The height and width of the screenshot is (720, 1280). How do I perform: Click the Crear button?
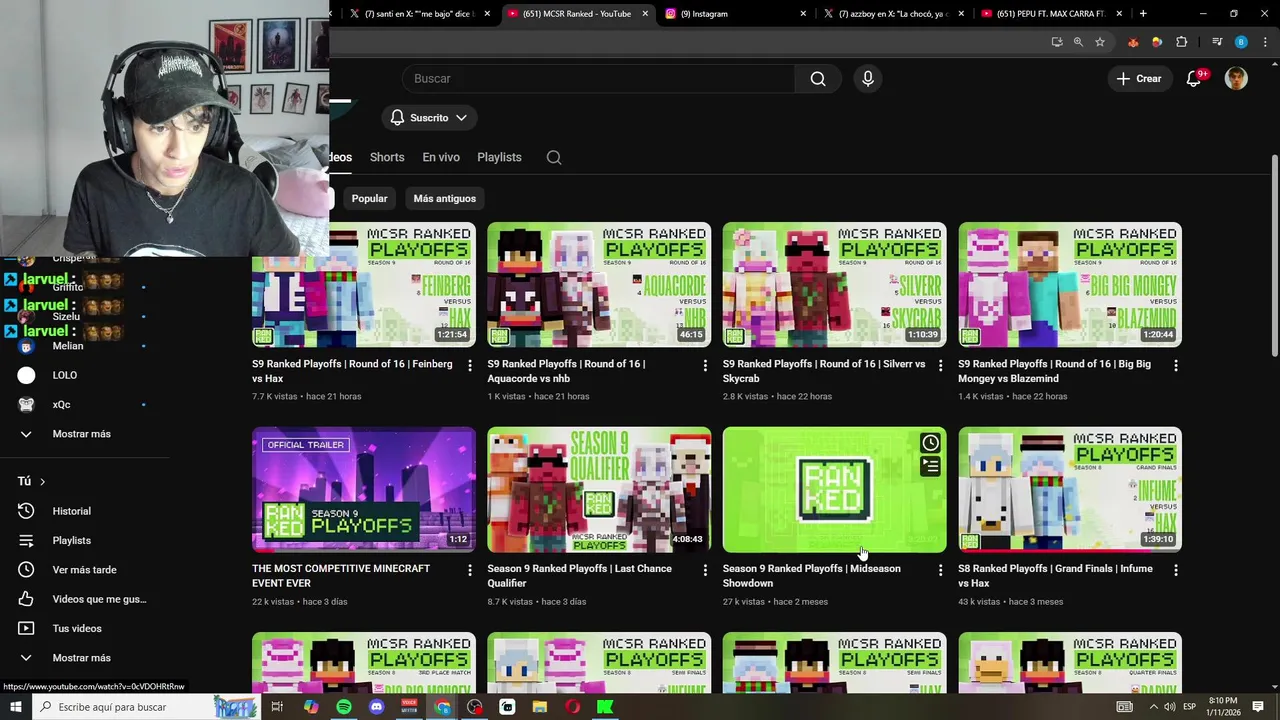point(1139,79)
